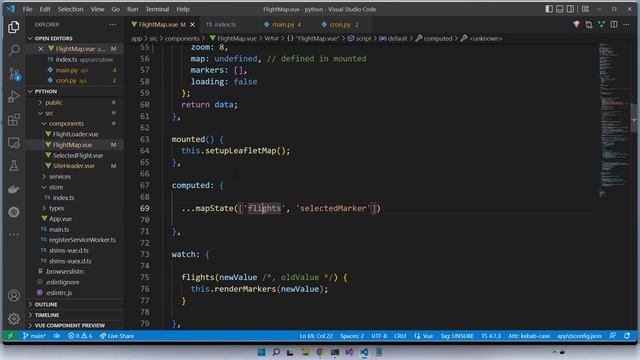Change indentation via Spaces: 2
The height and width of the screenshot is (360, 640).
click(352, 336)
